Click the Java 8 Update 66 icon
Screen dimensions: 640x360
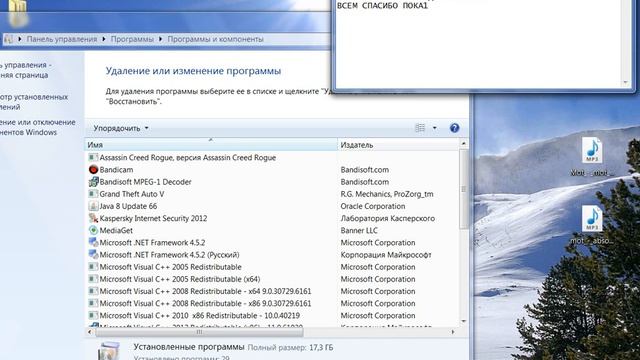coord(93,206)
